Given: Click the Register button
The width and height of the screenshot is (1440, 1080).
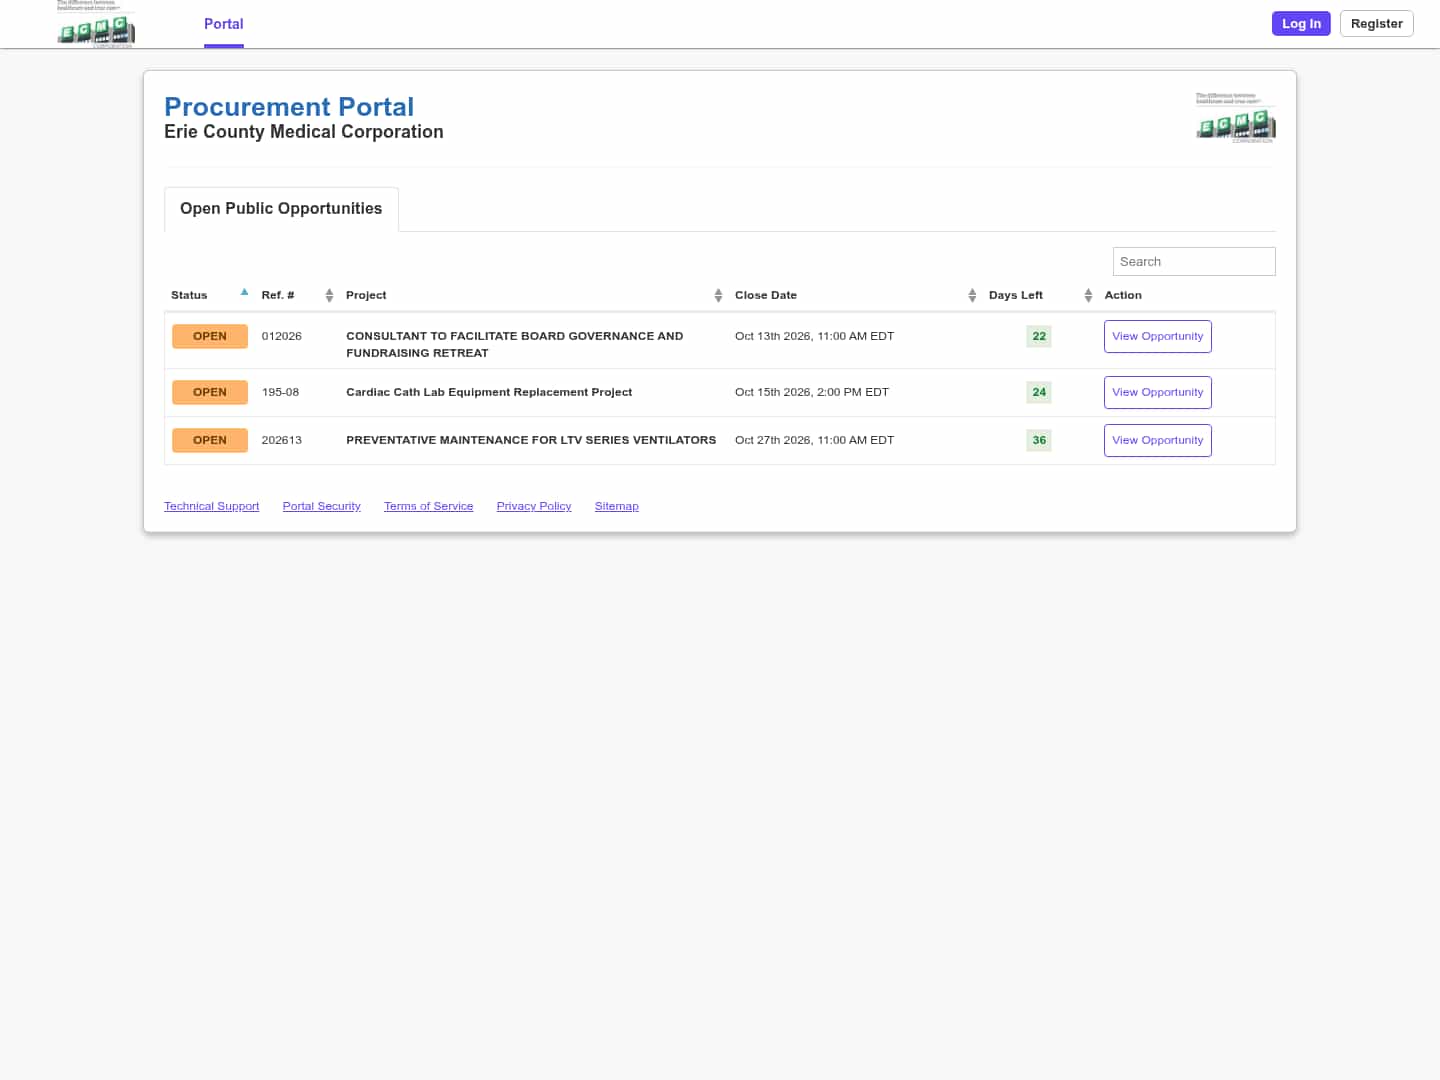Looking at the screenshot, I should (x=1376, y=23).
